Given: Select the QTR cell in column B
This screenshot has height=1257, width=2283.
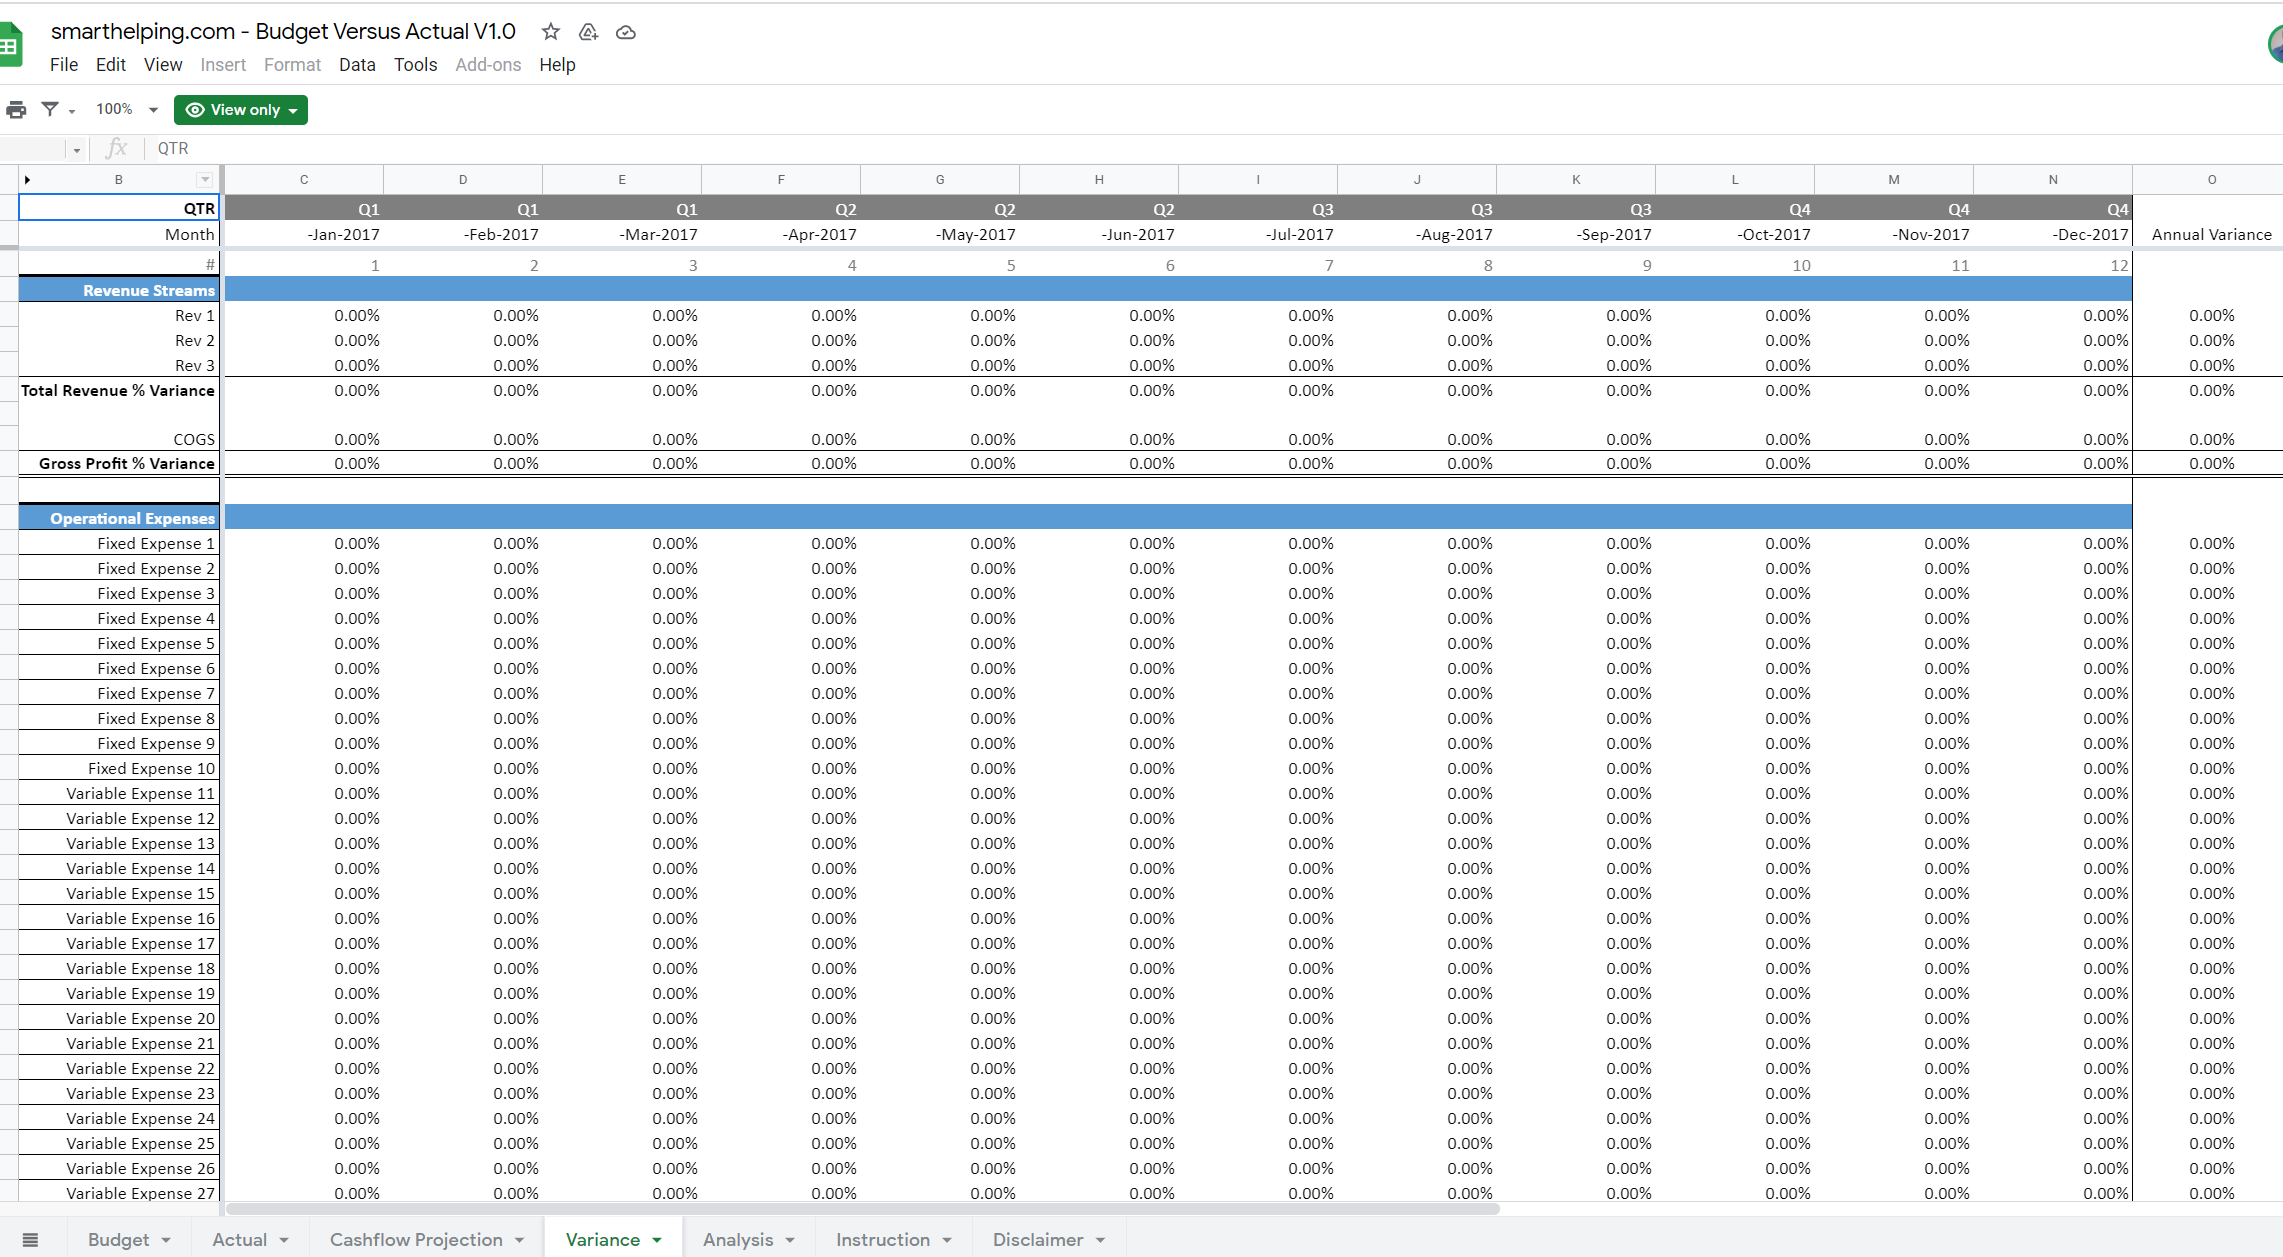Looking at the screenshot, I should (x=119, y=208).
